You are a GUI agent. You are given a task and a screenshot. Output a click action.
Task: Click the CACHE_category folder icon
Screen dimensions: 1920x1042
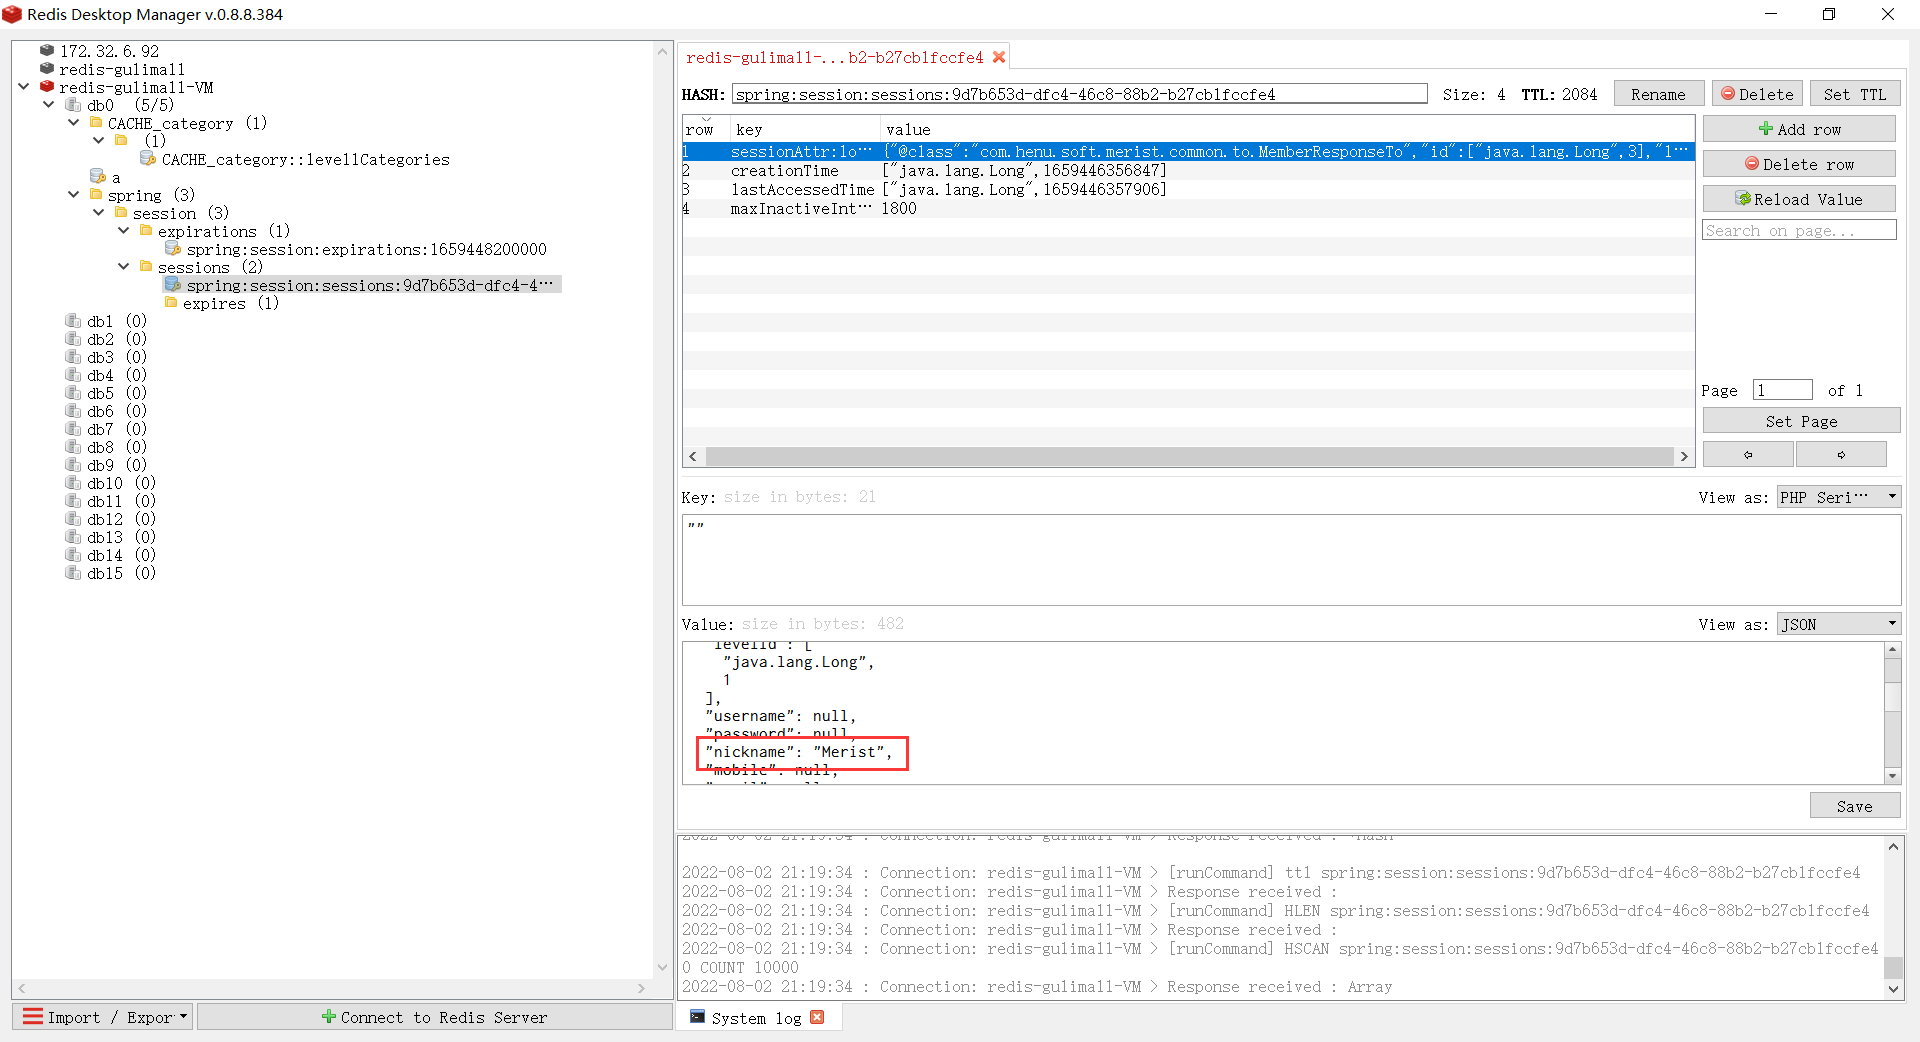coord(96,122)
